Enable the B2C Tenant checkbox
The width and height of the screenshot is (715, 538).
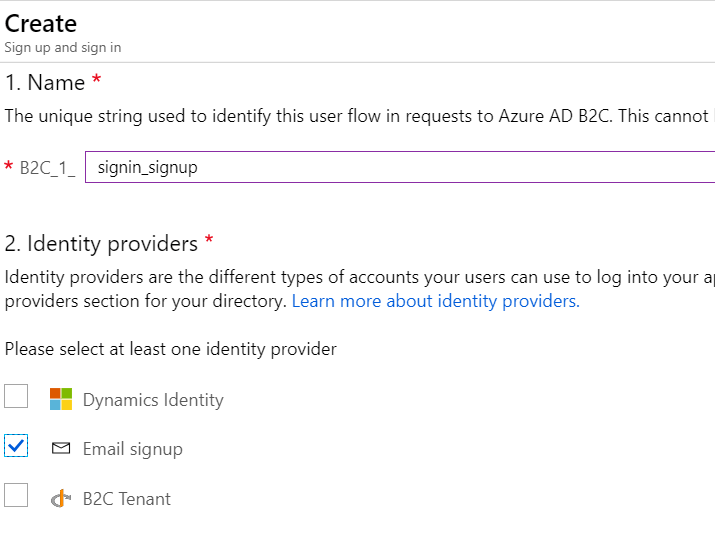point(16,496)
